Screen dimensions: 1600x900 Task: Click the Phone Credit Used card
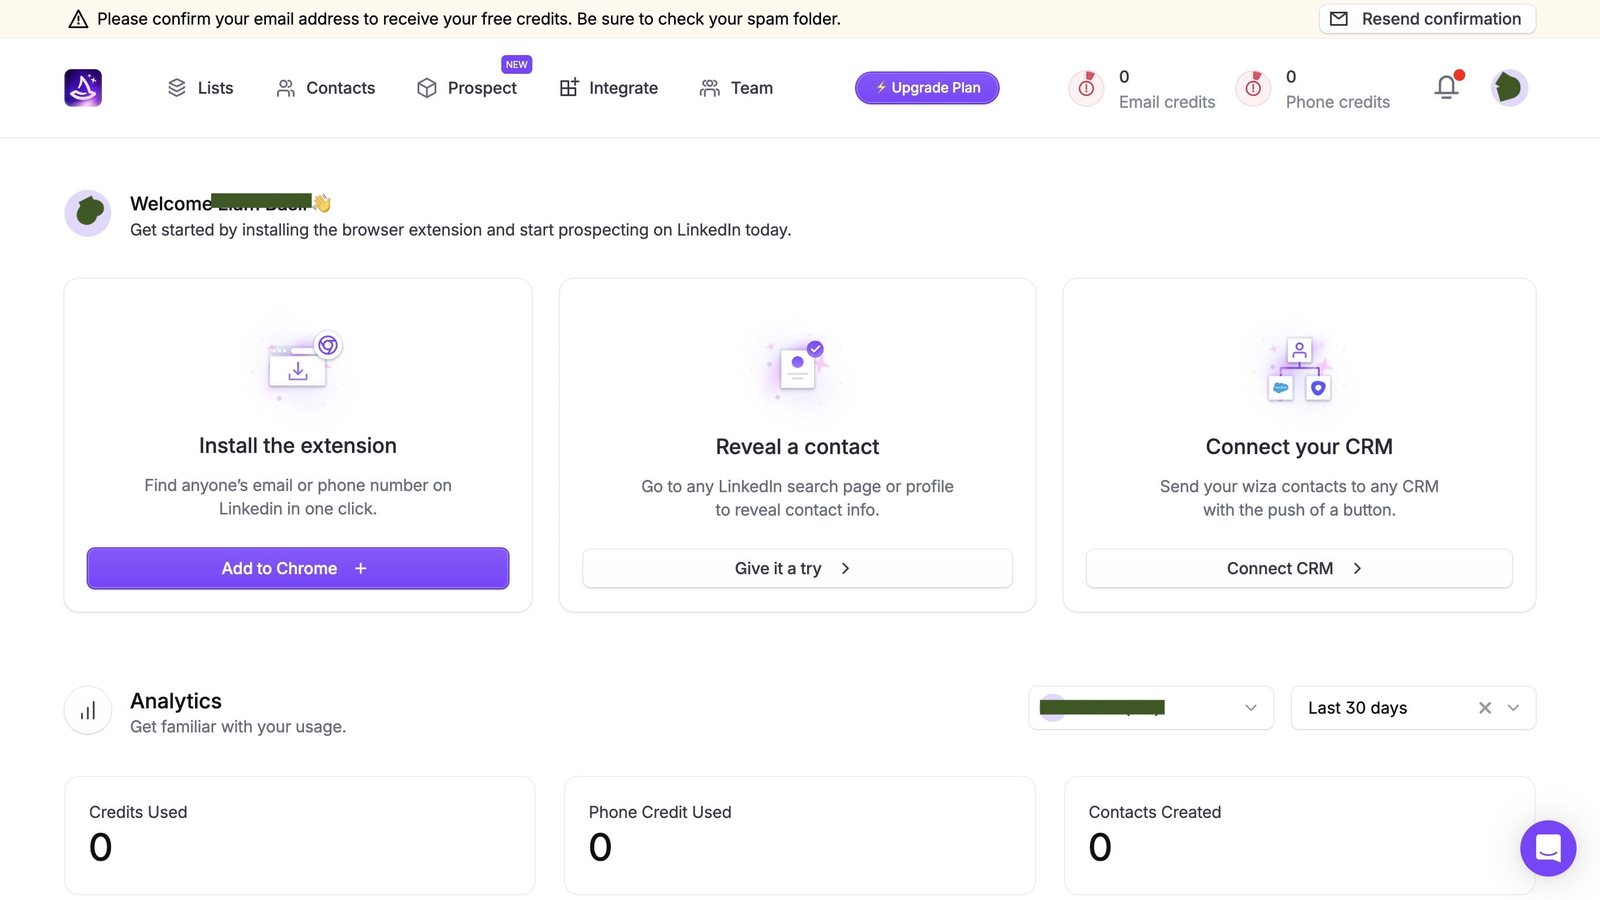click(799, 835)
